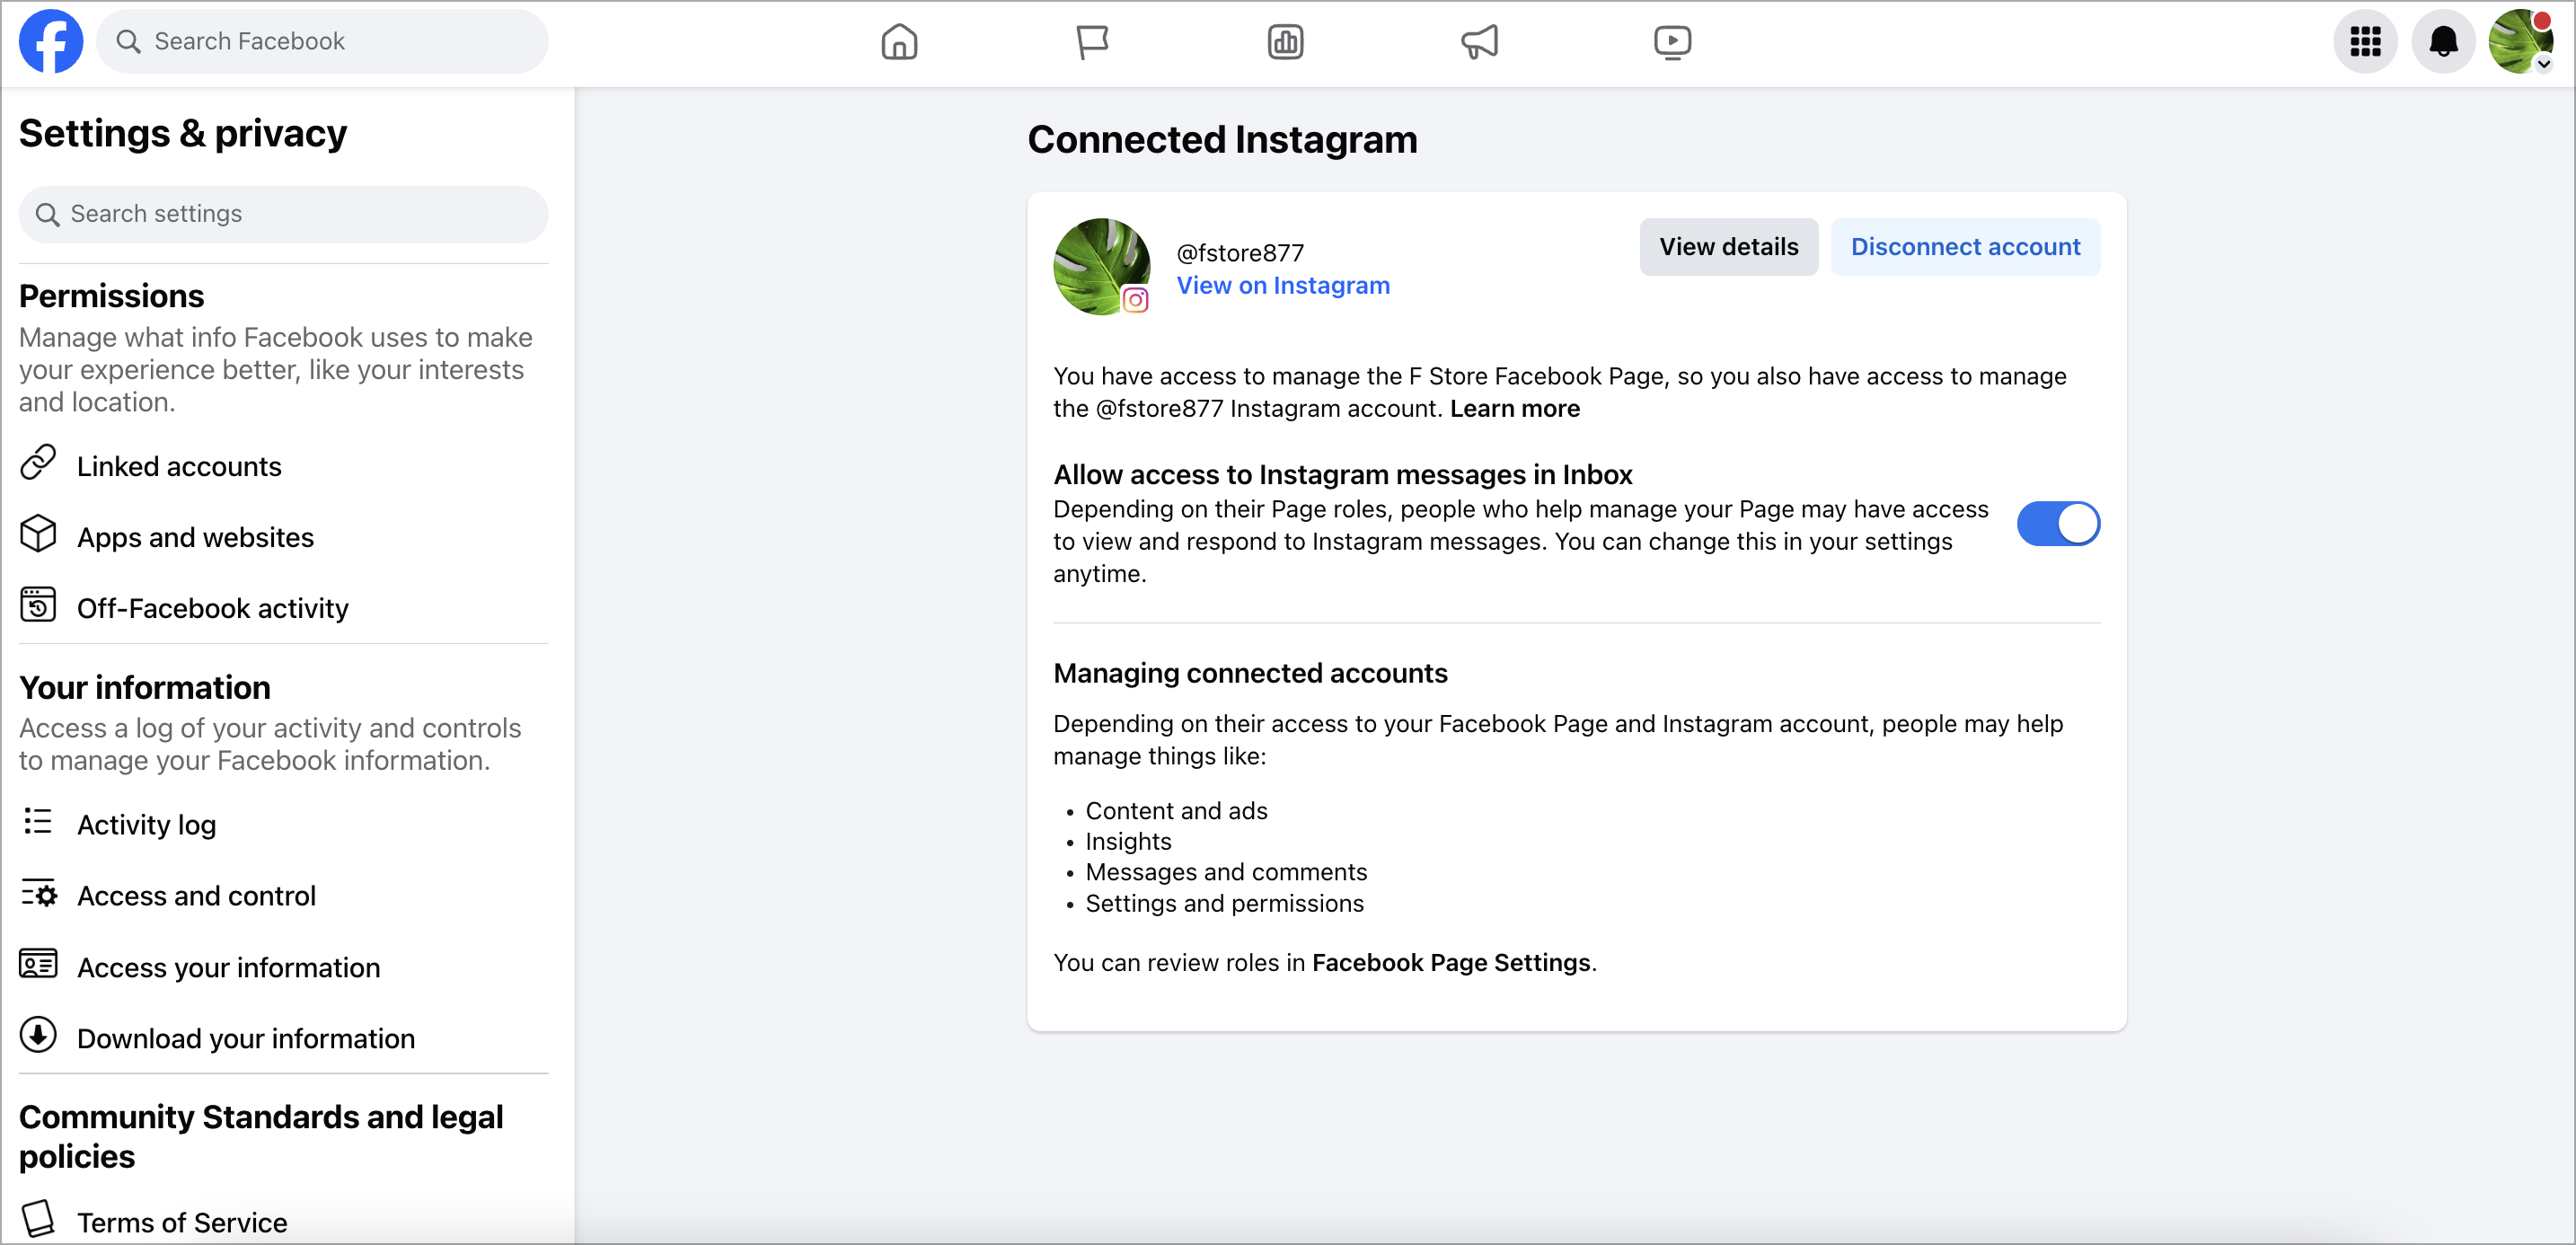Open the Pages flag icon

click(1092, 42)
